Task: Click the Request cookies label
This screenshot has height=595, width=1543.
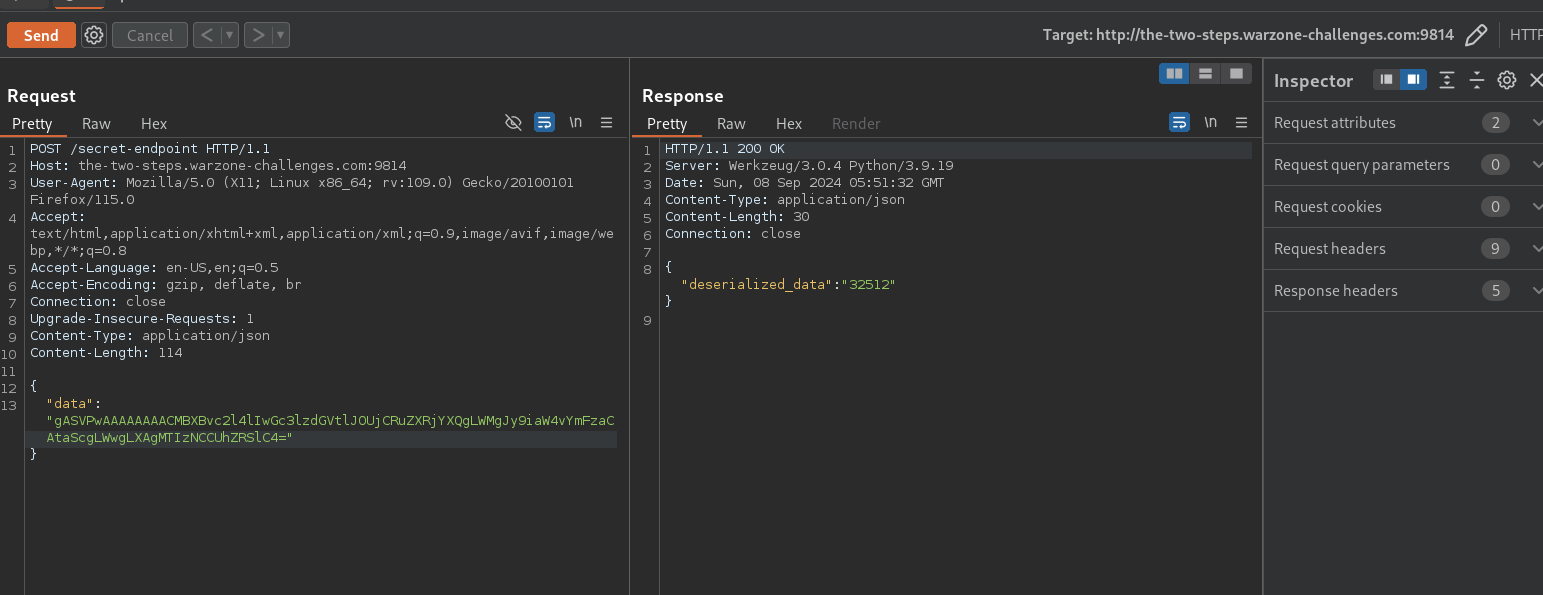Action: coord(1328,207)
